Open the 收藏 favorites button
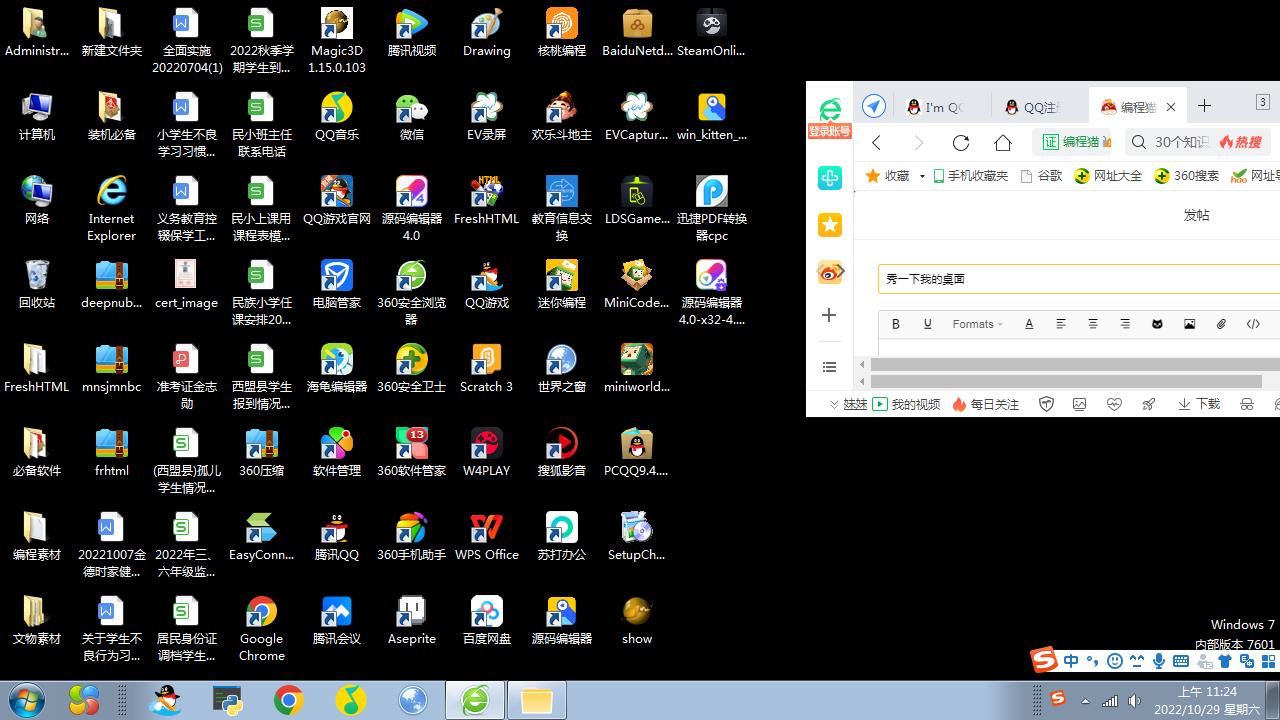 pos(888,176)
